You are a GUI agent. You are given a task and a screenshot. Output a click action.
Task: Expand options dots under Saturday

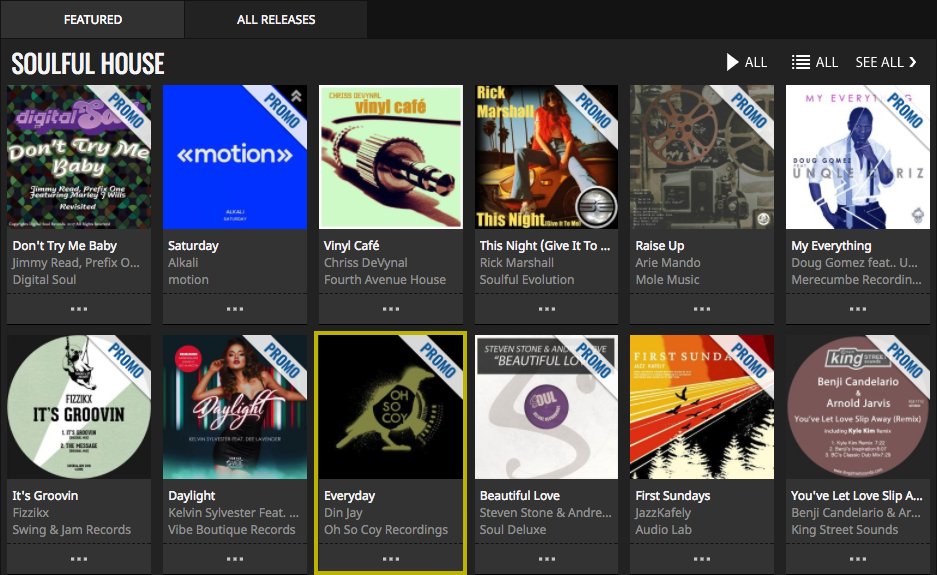click(x=235, y=309)
